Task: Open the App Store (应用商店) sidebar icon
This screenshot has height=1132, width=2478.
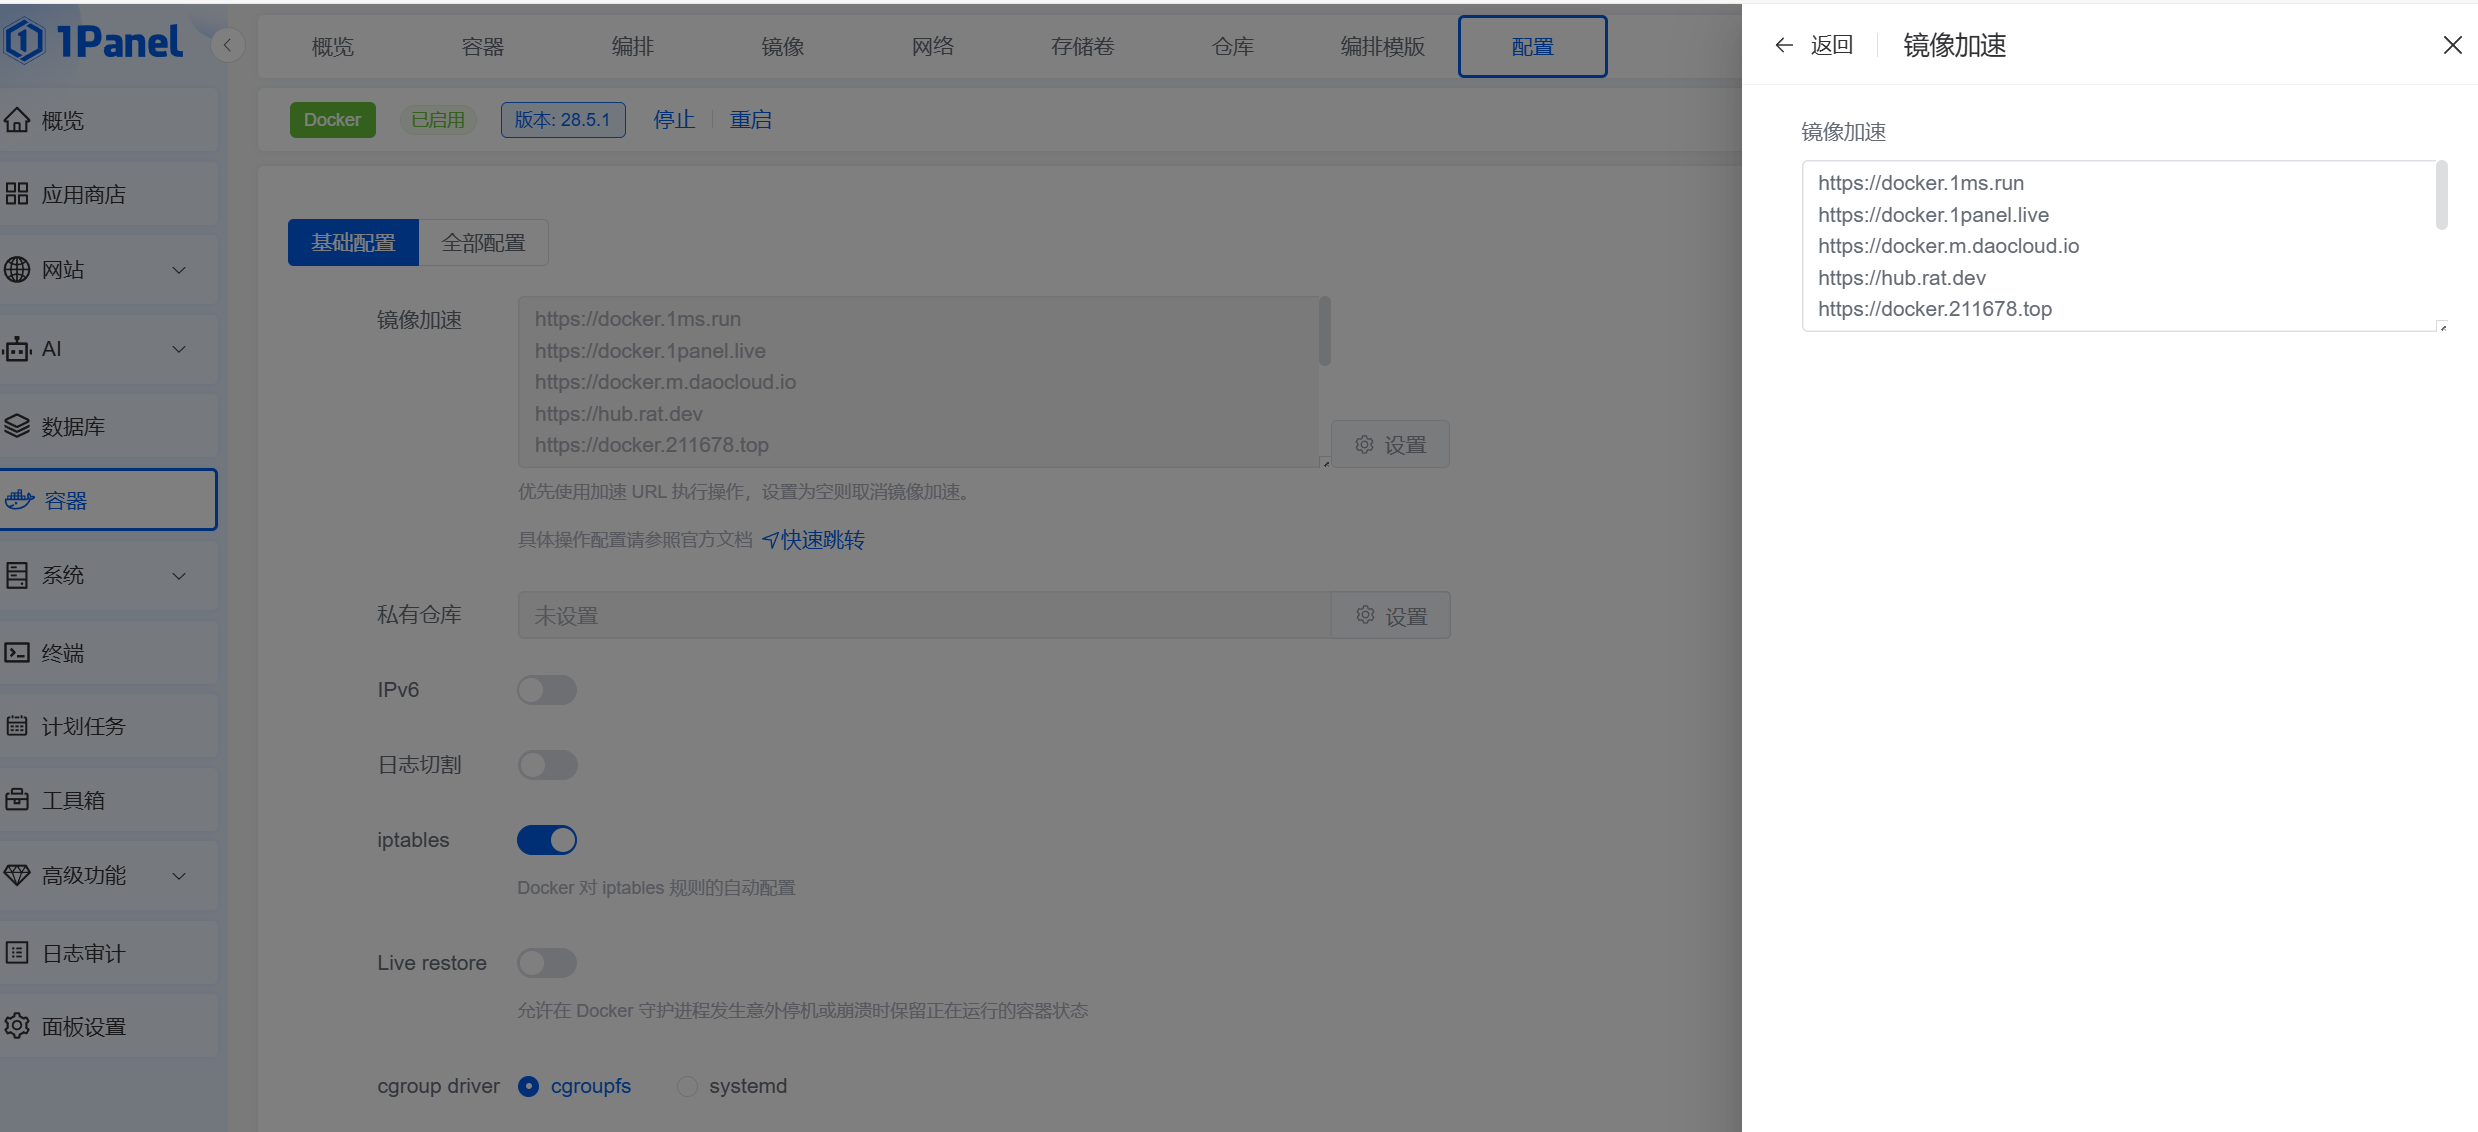Action: [17, 194]
